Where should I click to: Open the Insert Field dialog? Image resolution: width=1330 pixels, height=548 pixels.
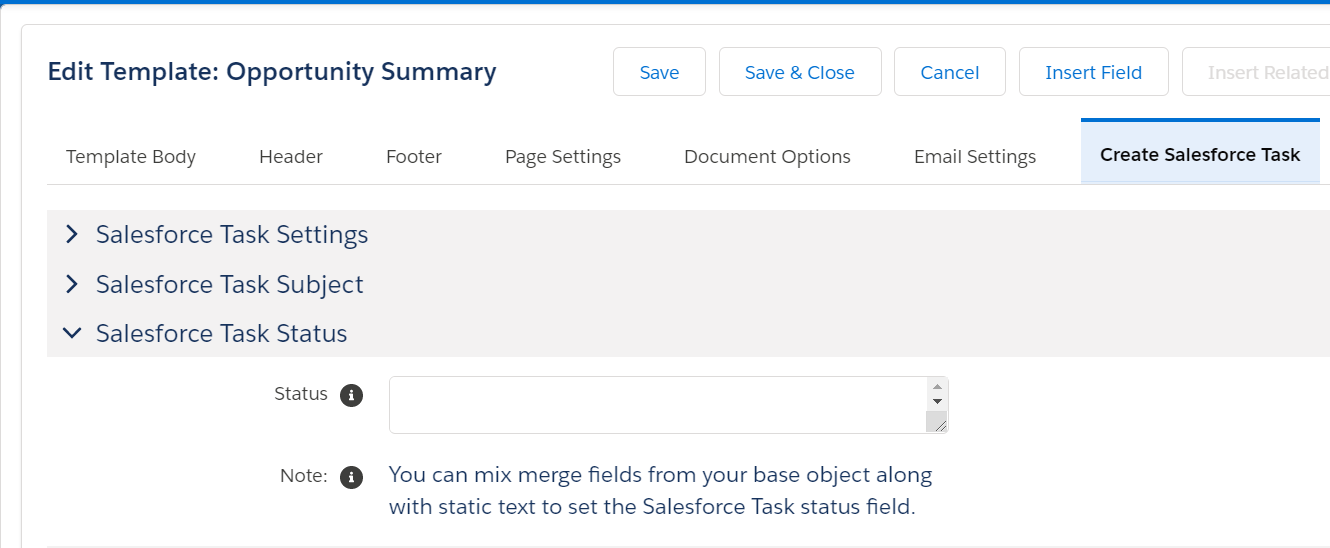pyautogui.click(x=1094, y=72)
